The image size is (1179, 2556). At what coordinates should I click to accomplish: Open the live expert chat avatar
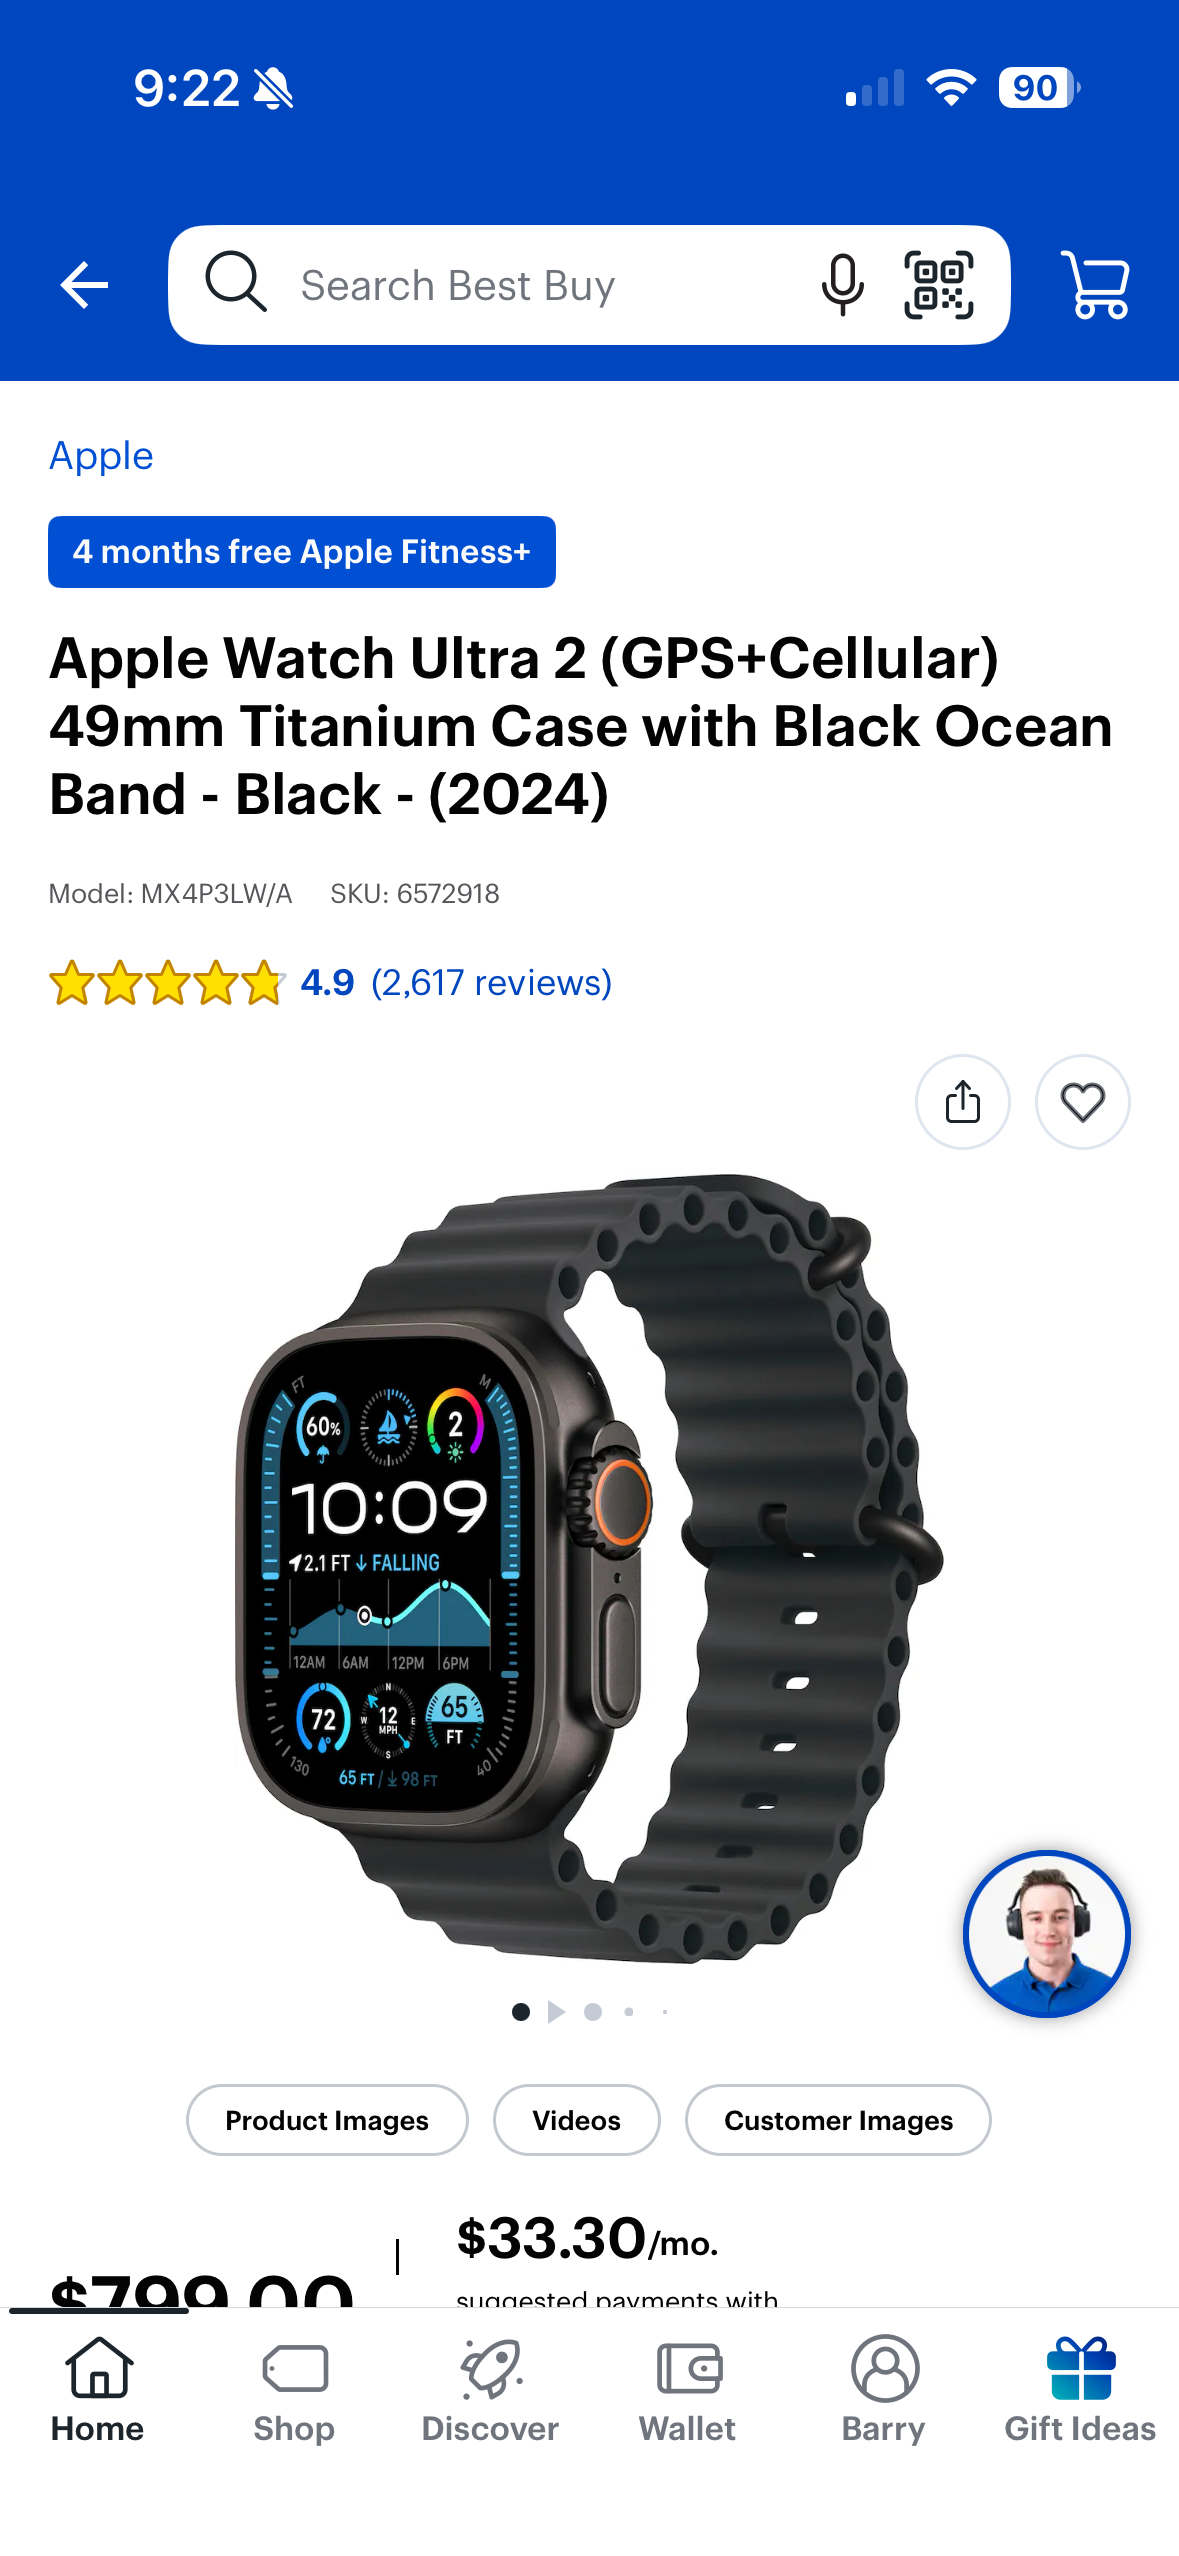(1046, 1933)
